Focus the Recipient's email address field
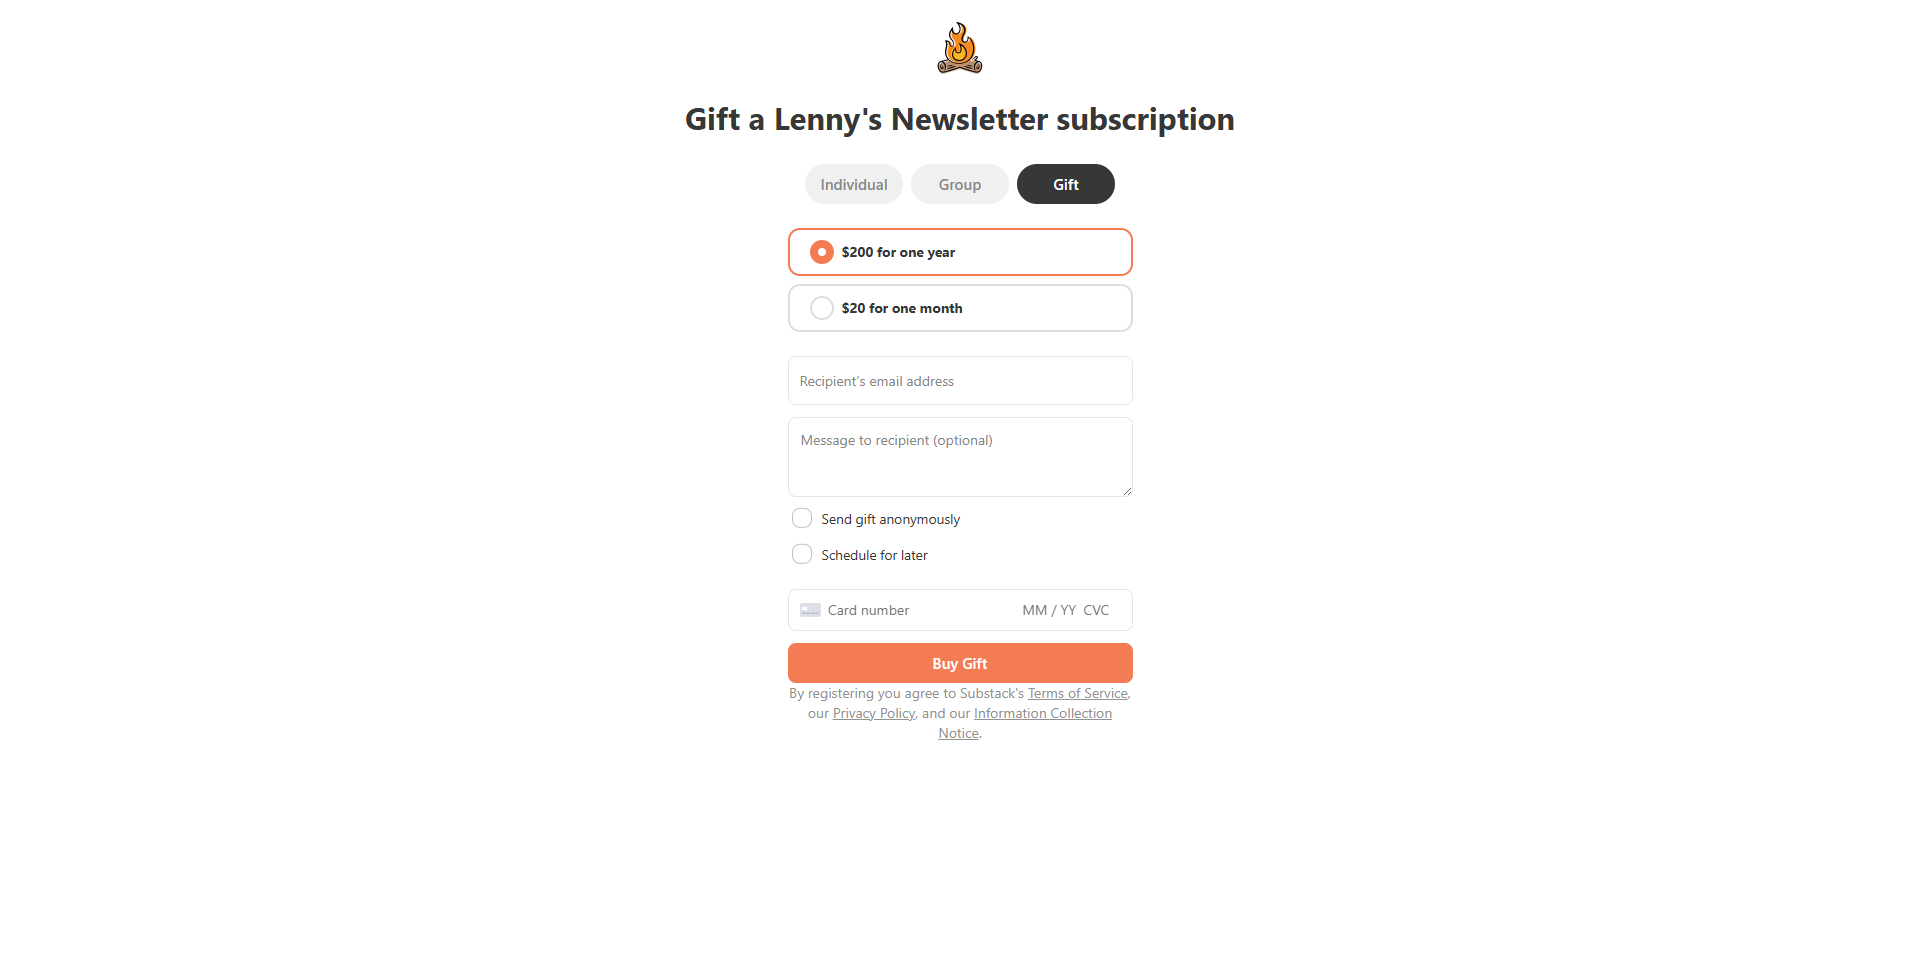This screenshot has width=1920, height=963. tap(960, 381)
